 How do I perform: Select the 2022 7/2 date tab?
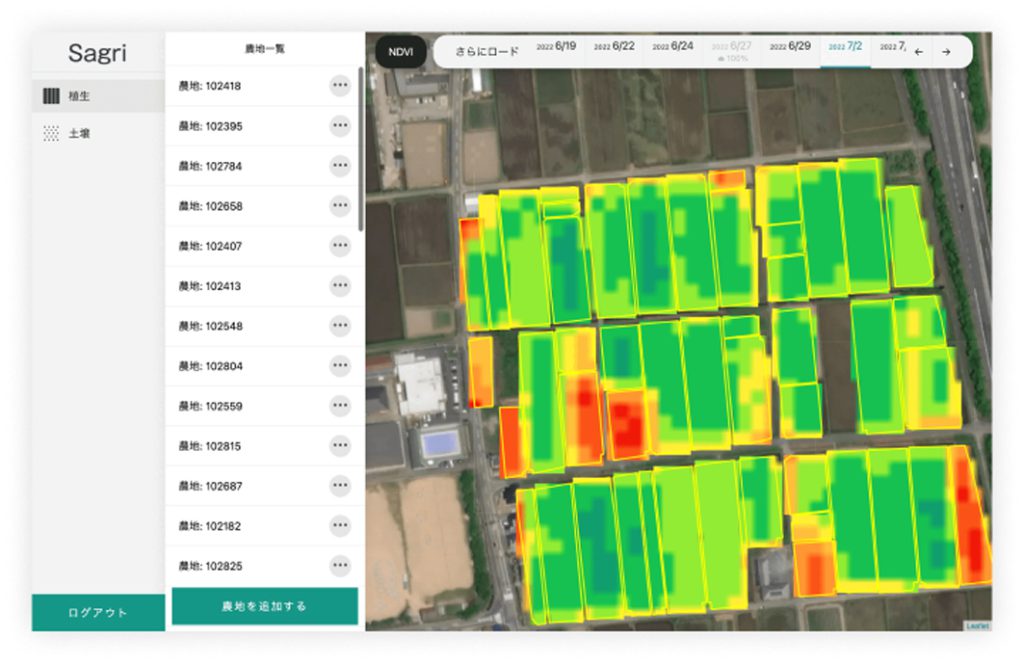(845, 46)
